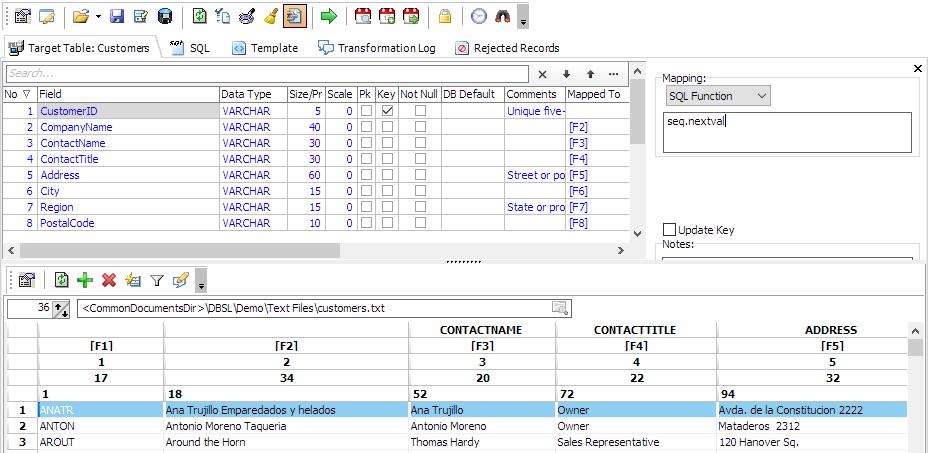This screenshot has height=453, width=929.
Task: Check the Pk box for City
Action: 367,191
